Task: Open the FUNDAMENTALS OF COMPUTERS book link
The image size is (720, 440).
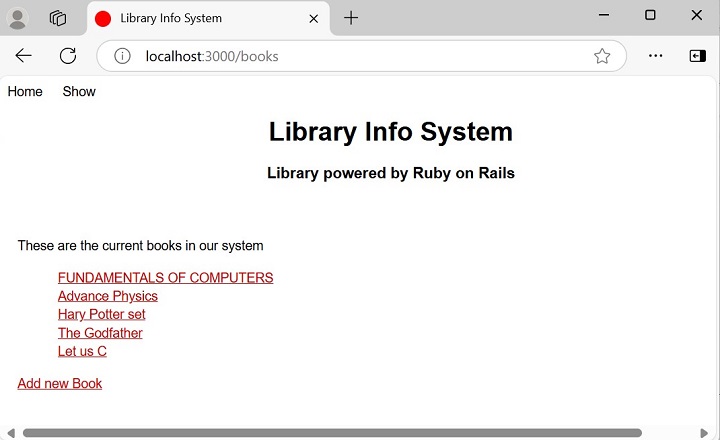Action: [x=165, y=278]
